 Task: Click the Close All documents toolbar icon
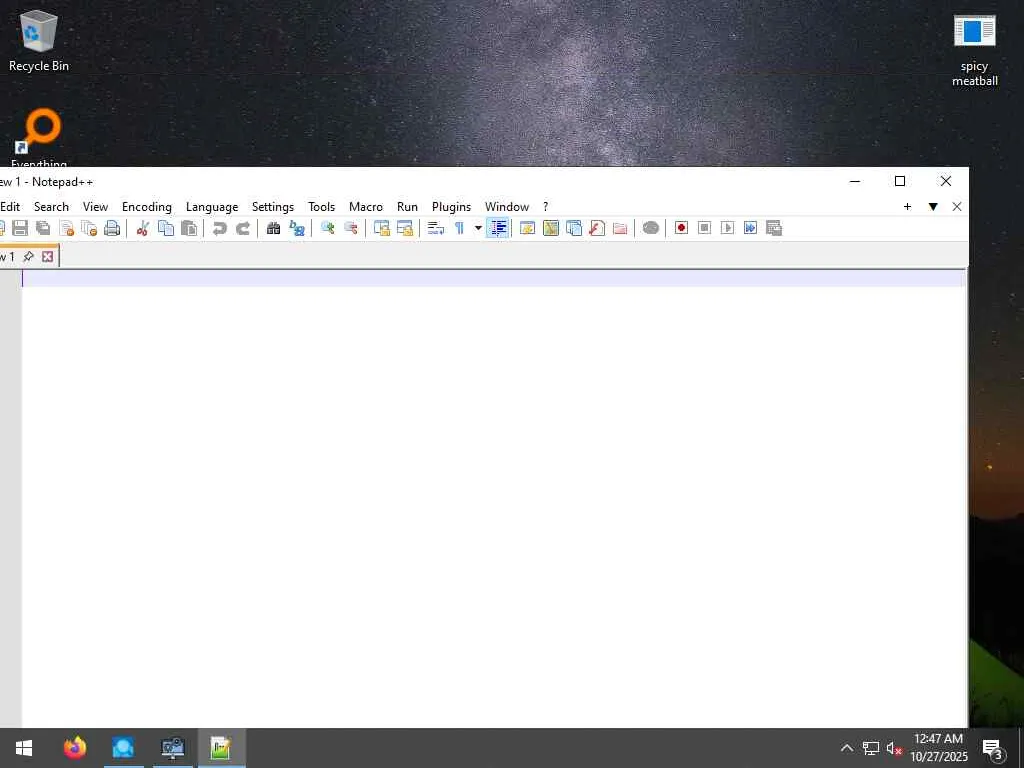coord(89,228)
